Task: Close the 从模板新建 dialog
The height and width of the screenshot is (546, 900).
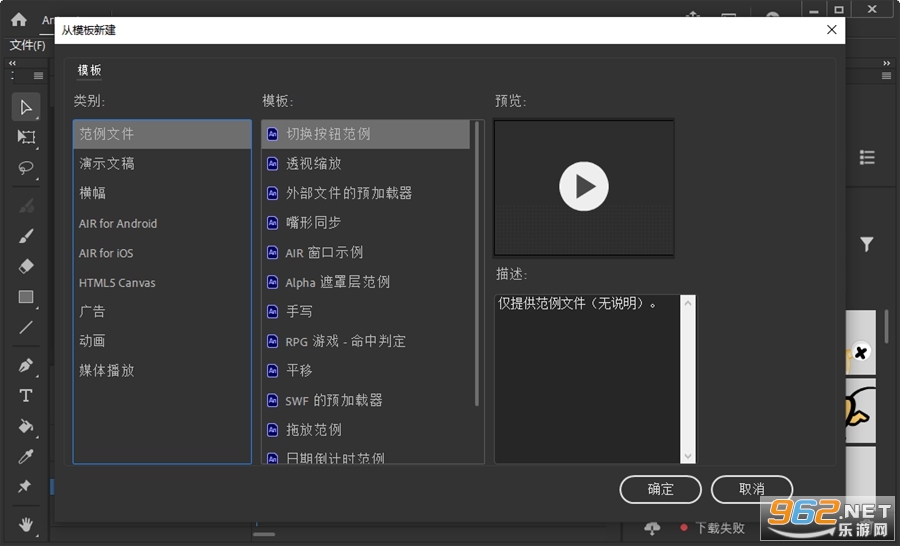Action: [831, 30]
